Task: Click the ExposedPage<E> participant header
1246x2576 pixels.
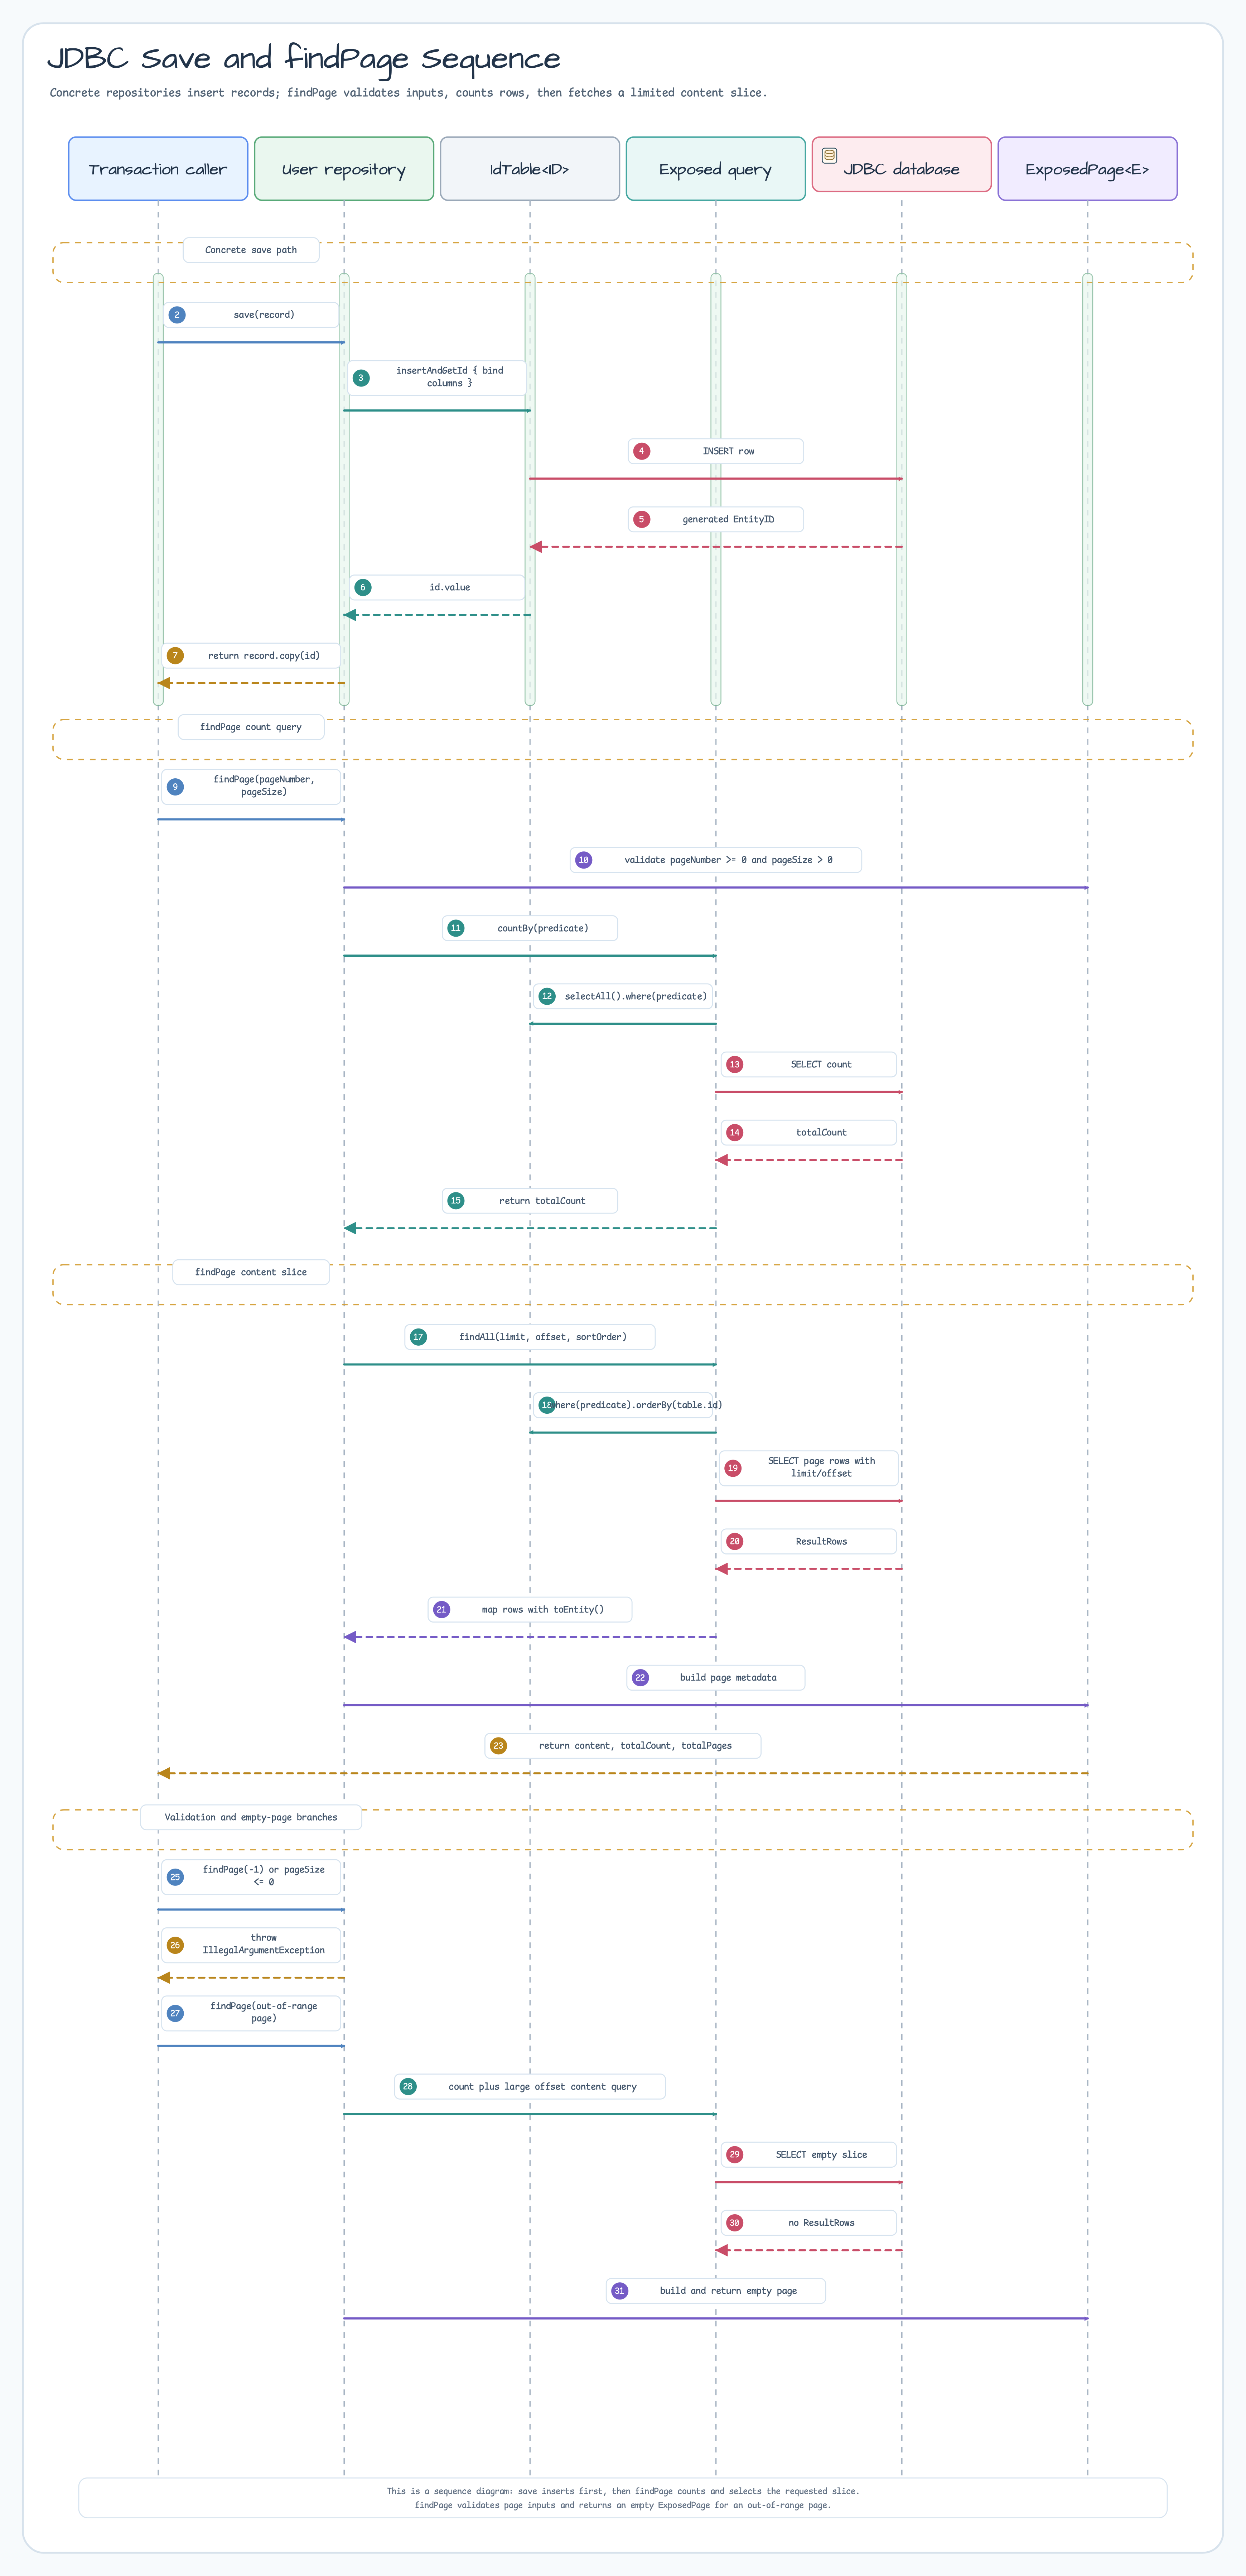Action: tap(1088, 169)
